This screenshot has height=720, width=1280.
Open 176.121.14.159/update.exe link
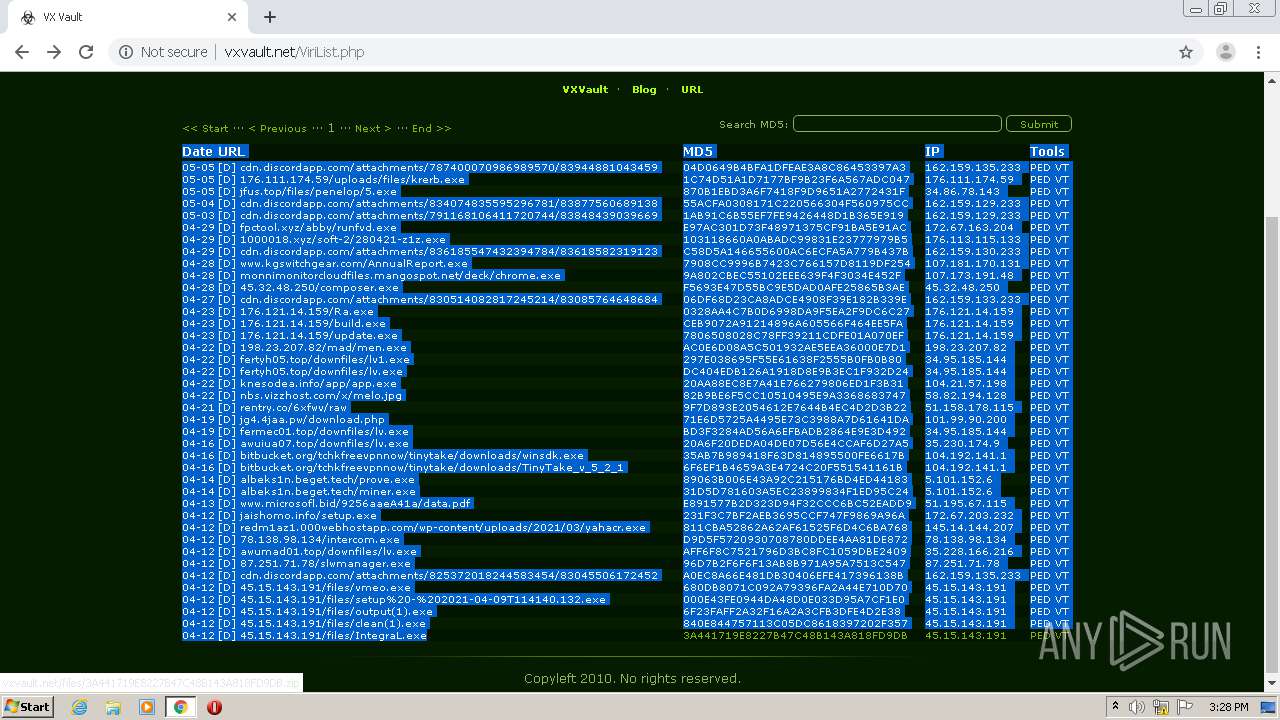click(x=319, y=335)
